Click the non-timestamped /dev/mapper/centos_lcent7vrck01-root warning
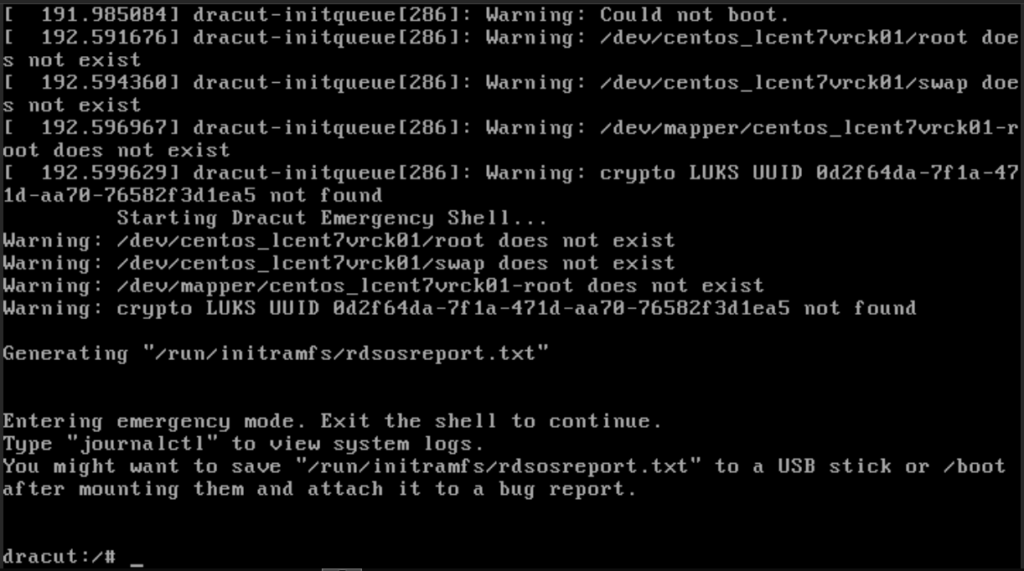This screenshot has width=1024, height=571. [383, 286]
